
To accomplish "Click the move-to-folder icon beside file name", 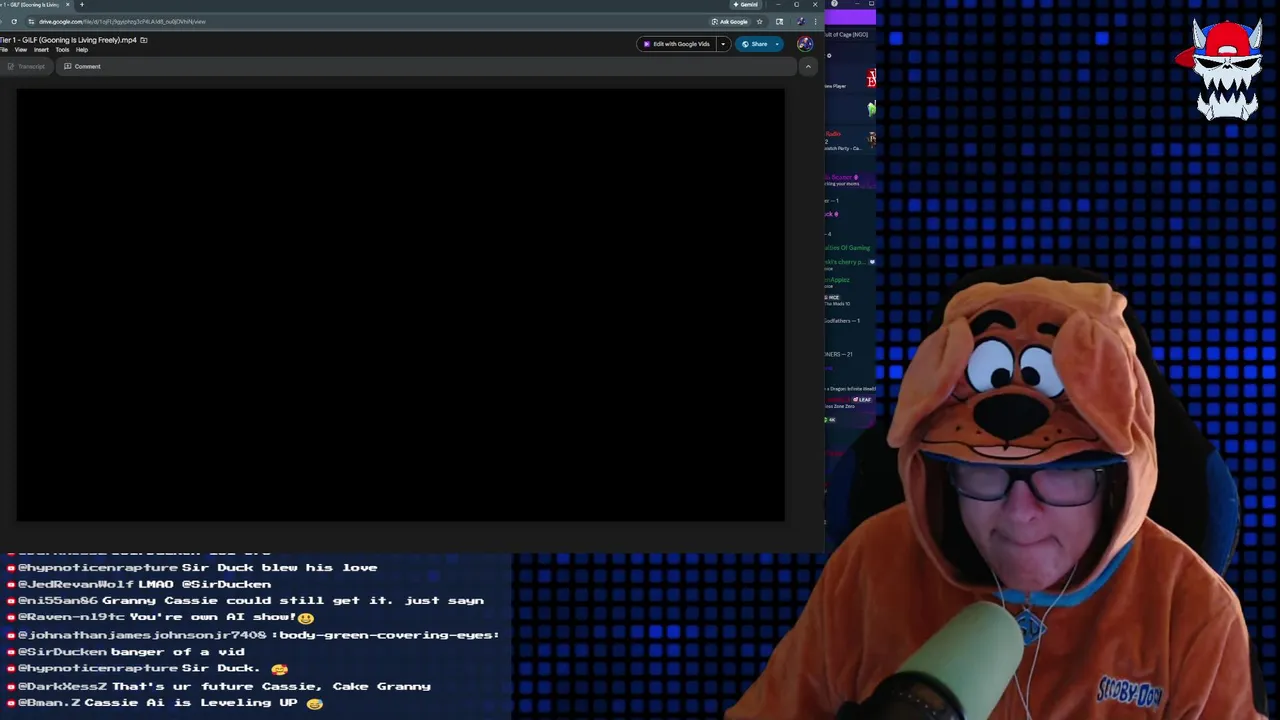I will click(x=144, y=40).
